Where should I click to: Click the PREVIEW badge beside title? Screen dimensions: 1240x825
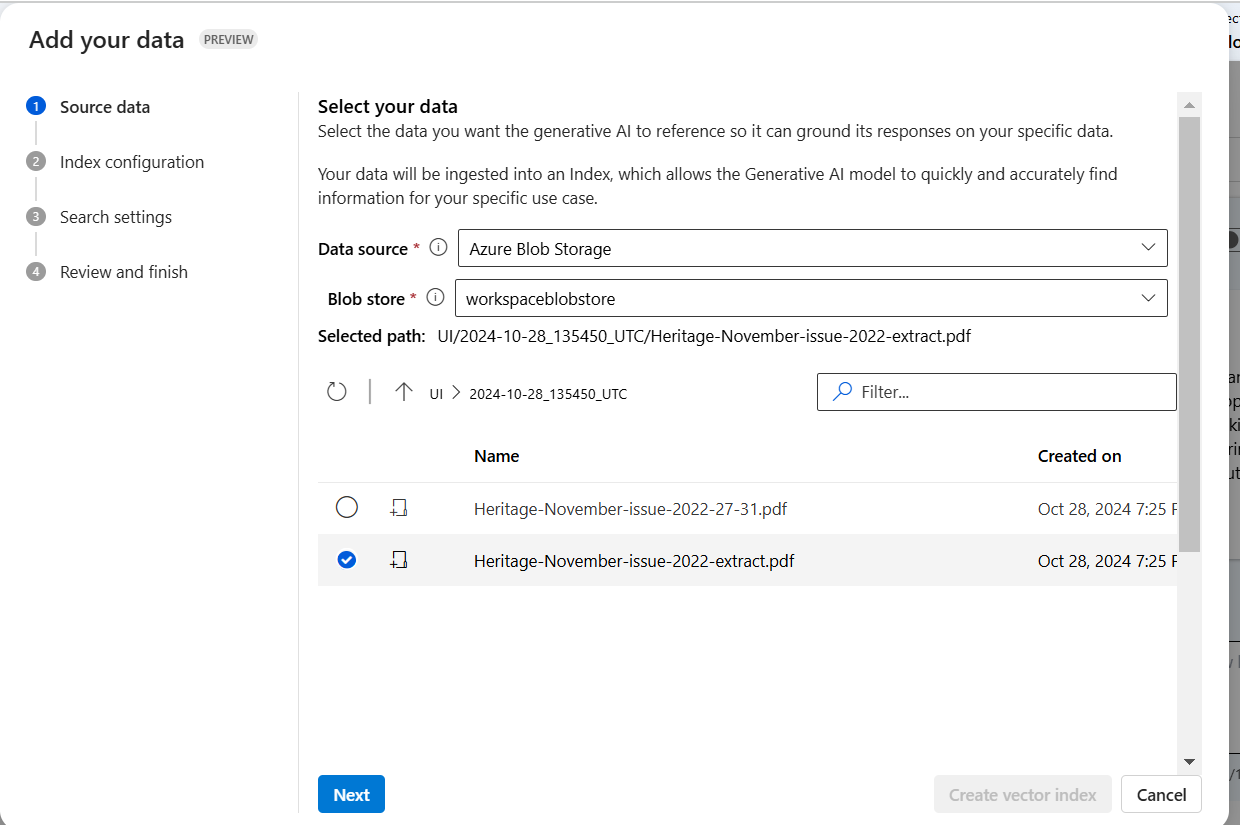pos(228,40)
